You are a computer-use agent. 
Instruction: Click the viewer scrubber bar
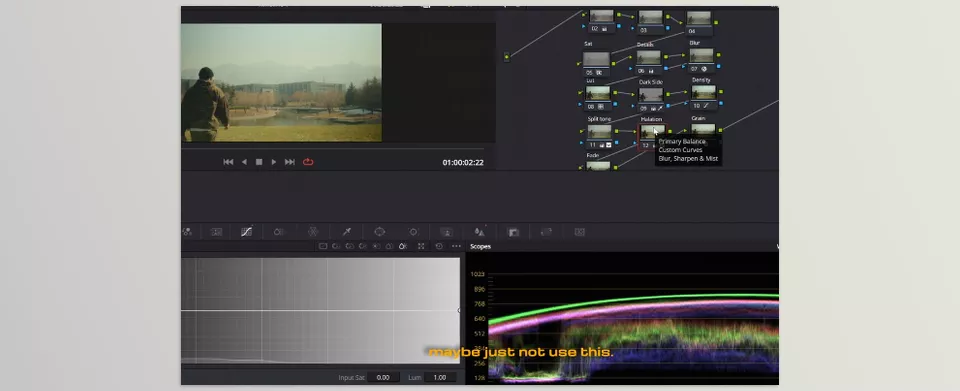pos(332,149)
